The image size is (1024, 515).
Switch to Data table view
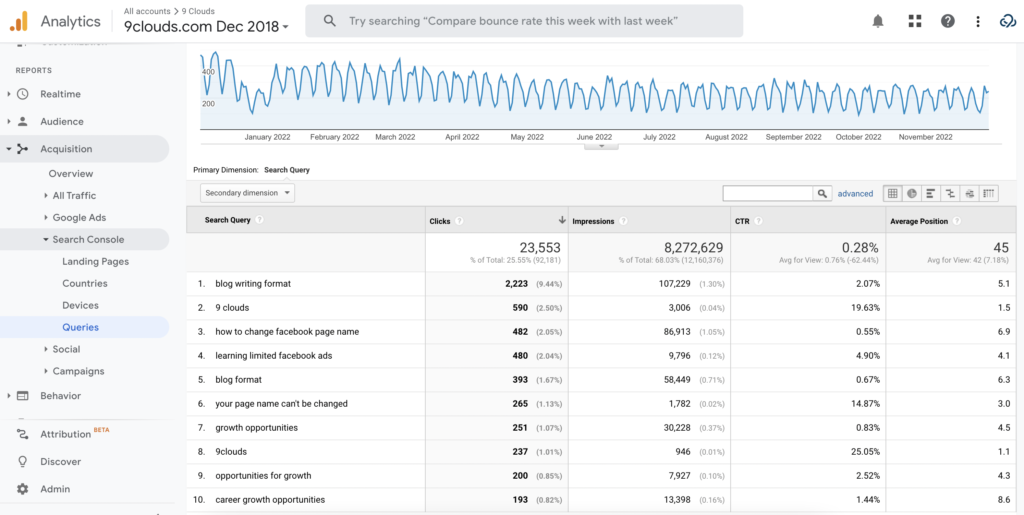(x=893, y=193)
